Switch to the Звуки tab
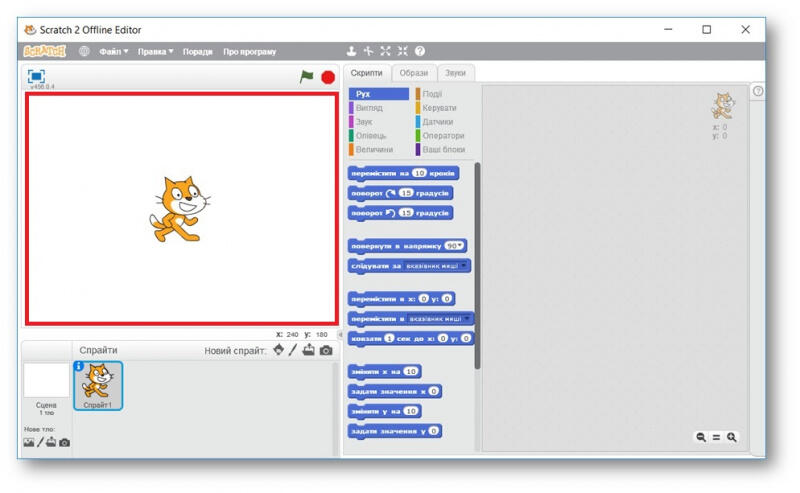The width and height of the screenshot is (800, 493). 455,73
